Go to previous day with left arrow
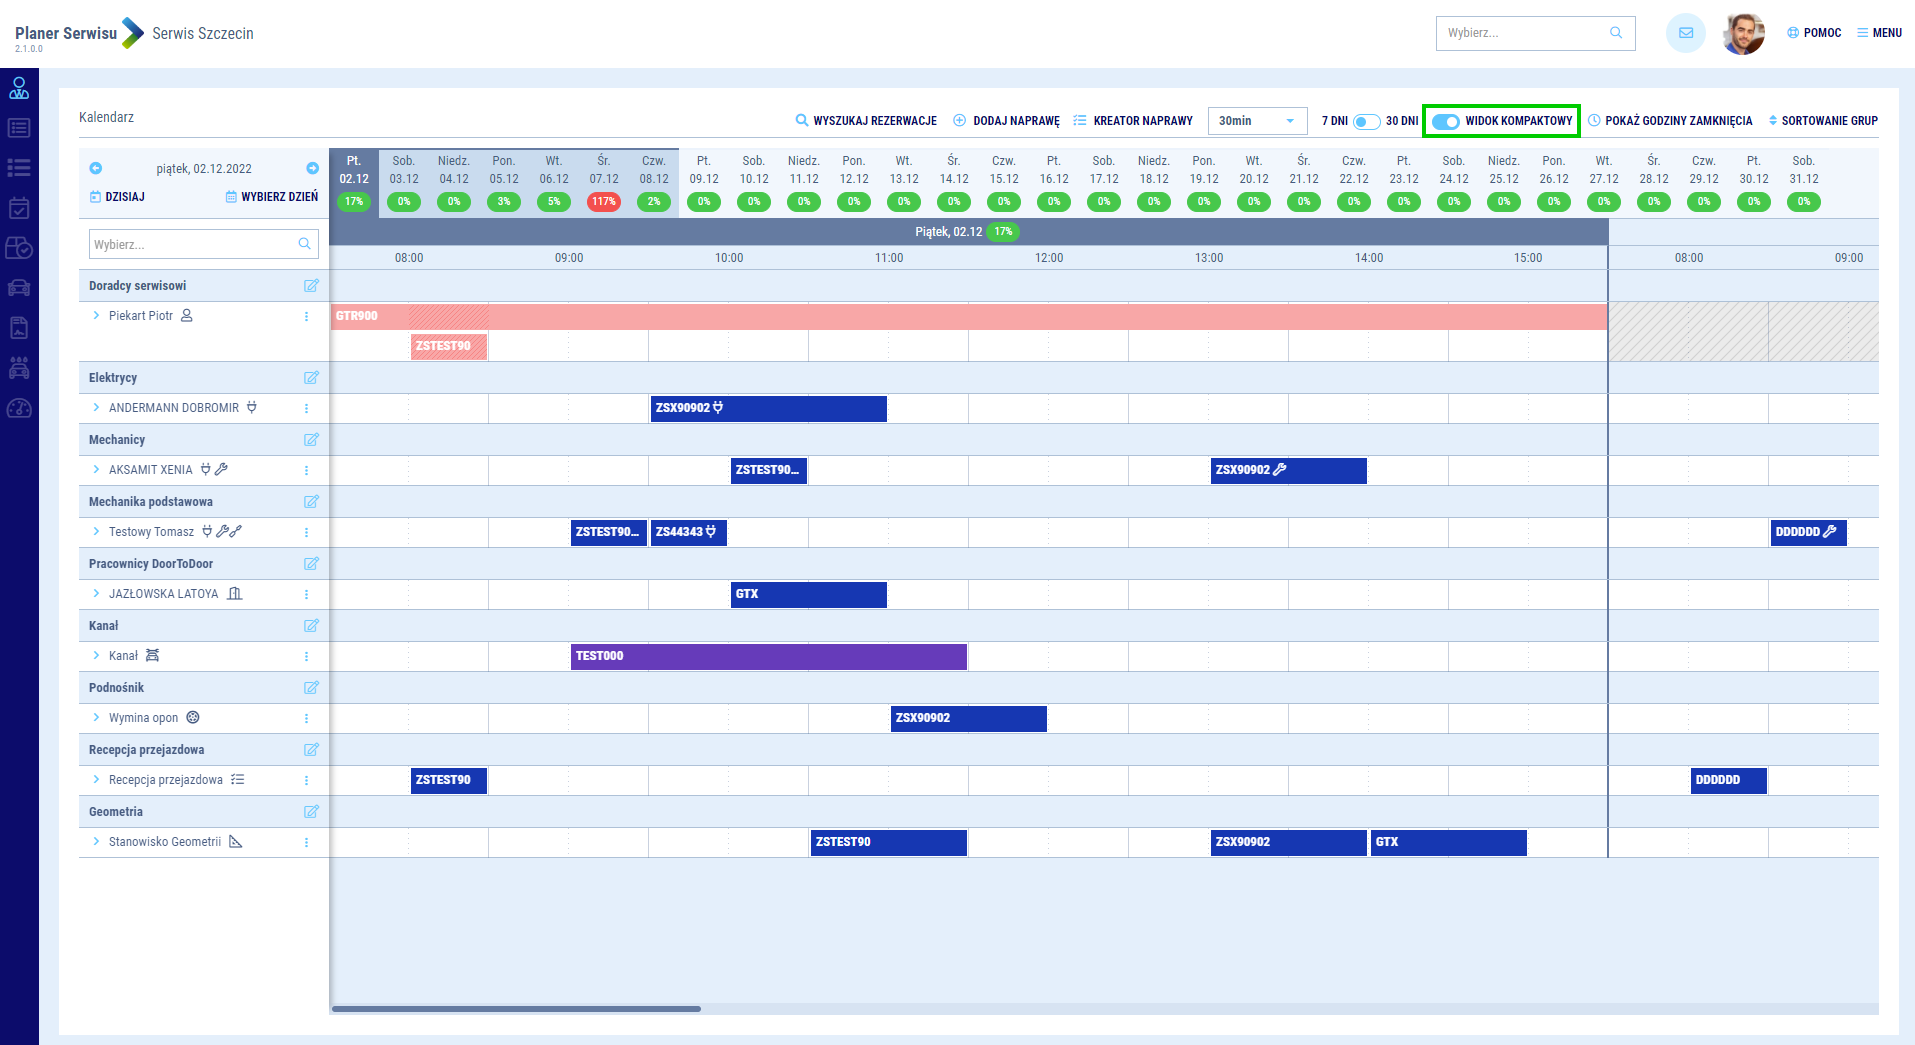This screenshot has width=1915, height=1045. tap(96, 168)
